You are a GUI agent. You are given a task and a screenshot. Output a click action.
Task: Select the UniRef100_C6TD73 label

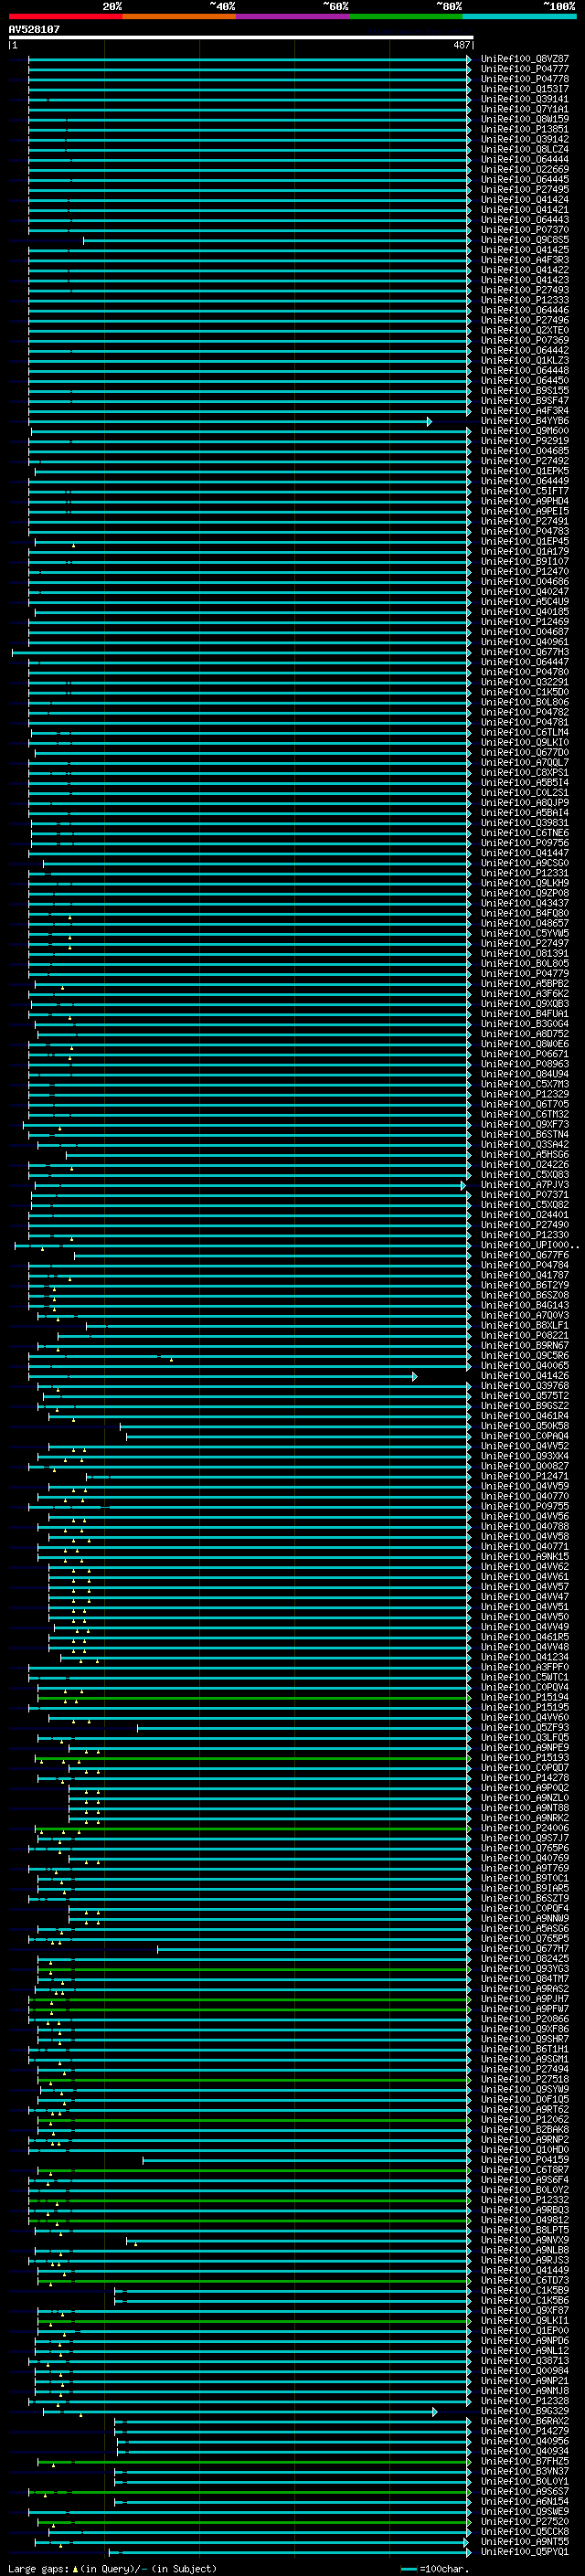click(524, 2281)
